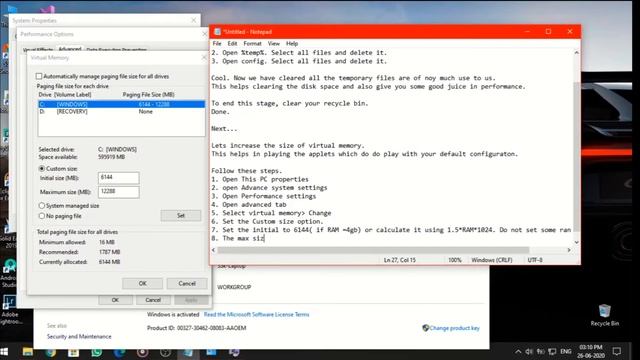Close the Performance Options window
Viewport: 640px width, 360px height.
pyautogui.click(x=204, y=34)
